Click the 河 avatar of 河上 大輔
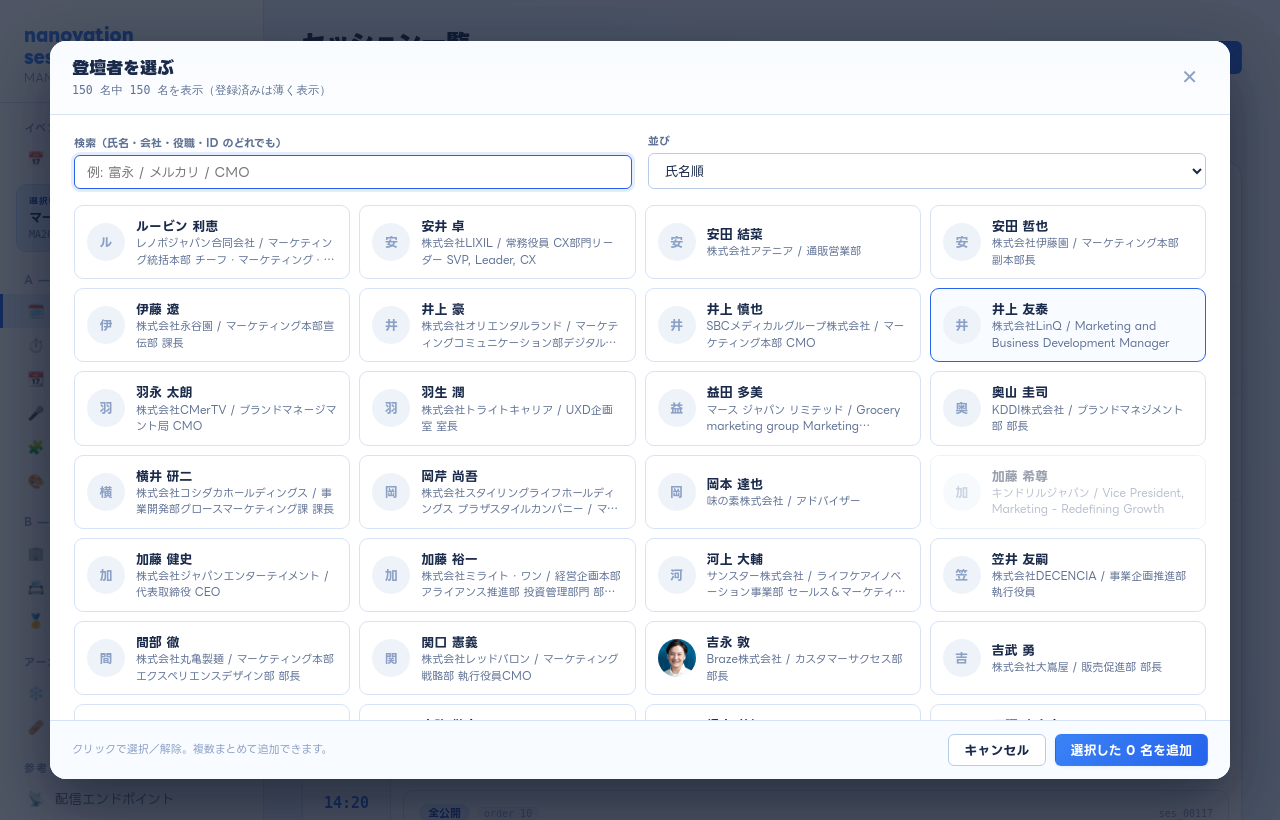This screenshot has width=1280, height=820. click(x=677, y=575)
